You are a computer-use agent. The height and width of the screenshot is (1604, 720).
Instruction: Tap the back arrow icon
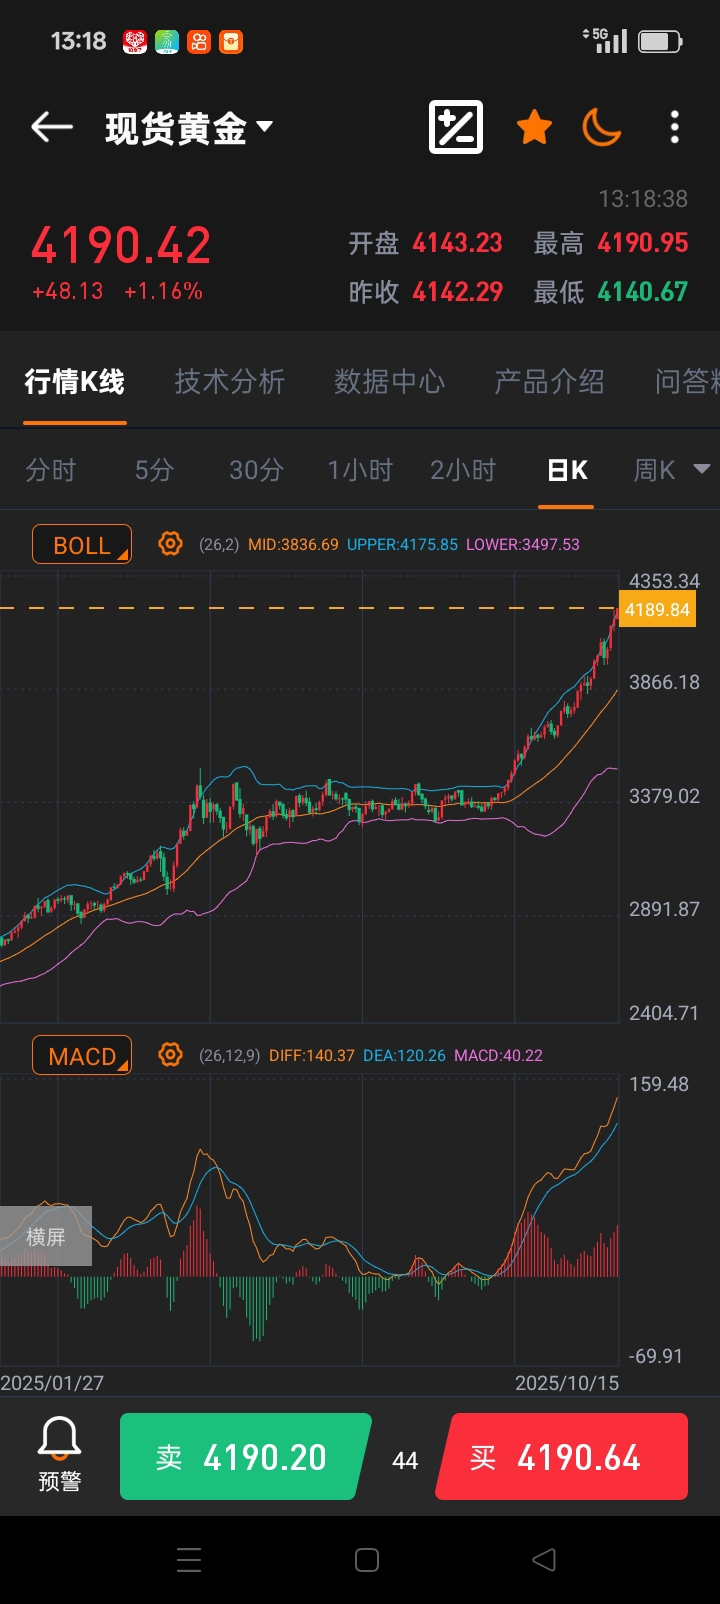pyautogui.click(x=52, y=127)
